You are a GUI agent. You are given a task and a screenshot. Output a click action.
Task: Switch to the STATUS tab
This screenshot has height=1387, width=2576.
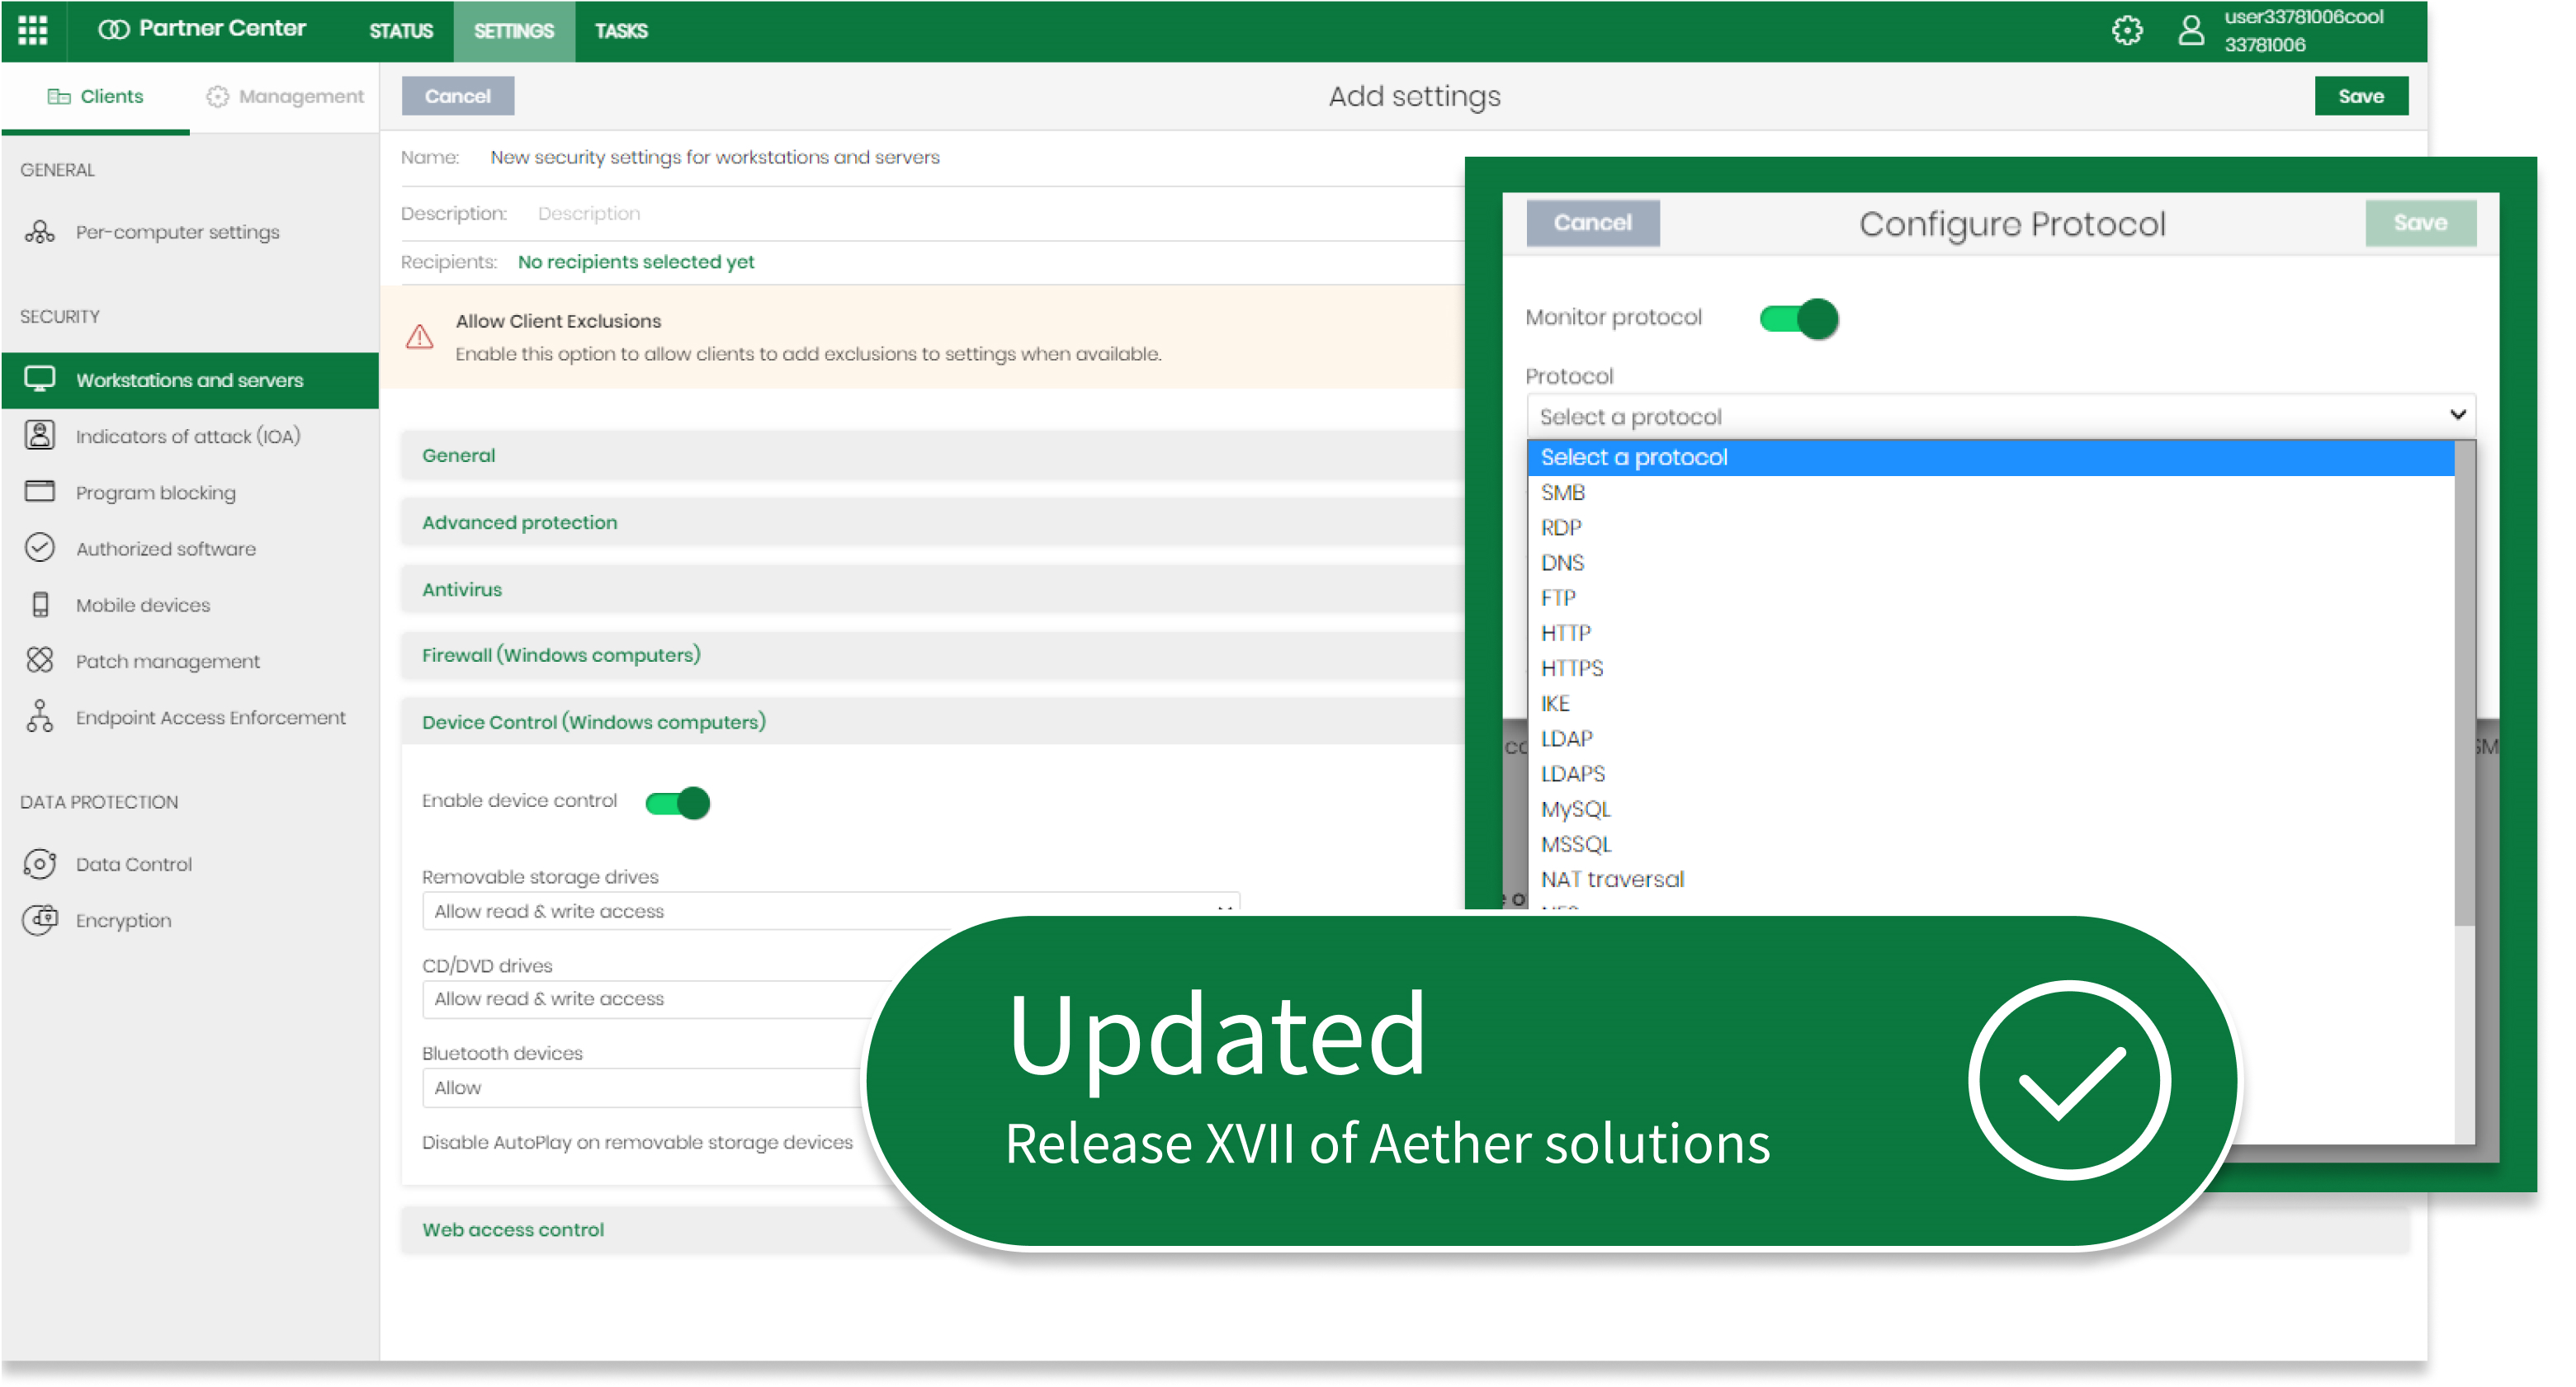[401, 31]
